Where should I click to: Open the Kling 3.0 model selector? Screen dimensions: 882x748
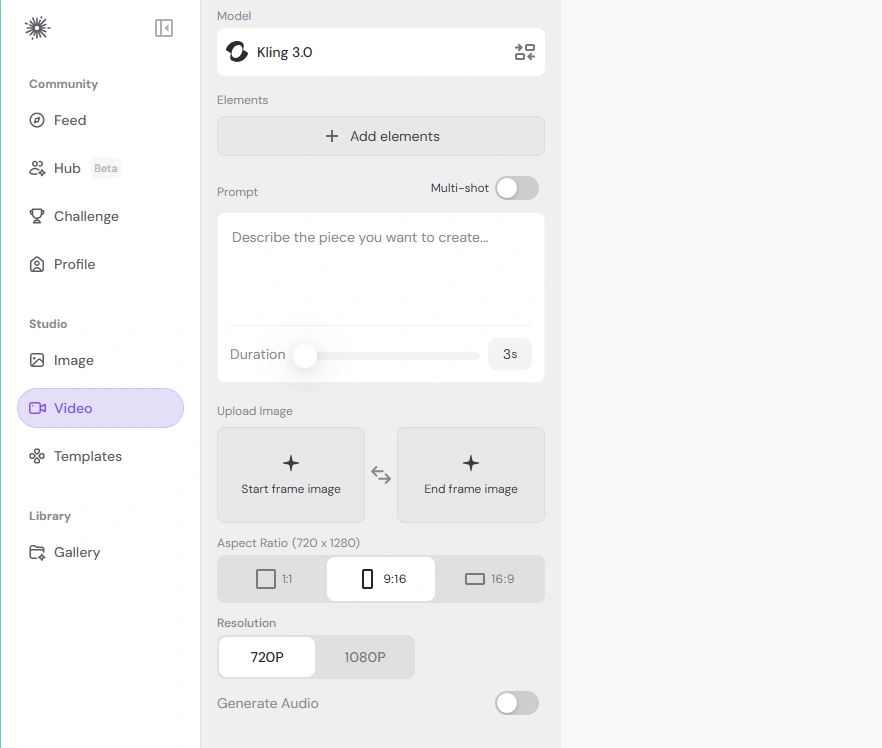click(x=360, y=52)
